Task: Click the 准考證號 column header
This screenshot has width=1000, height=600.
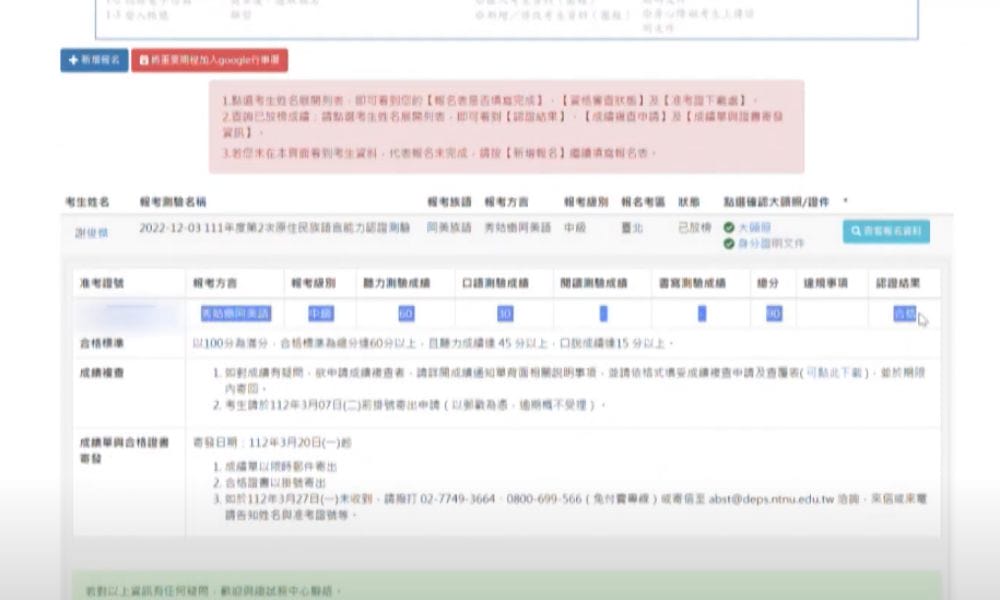Action: pos(101,284)
